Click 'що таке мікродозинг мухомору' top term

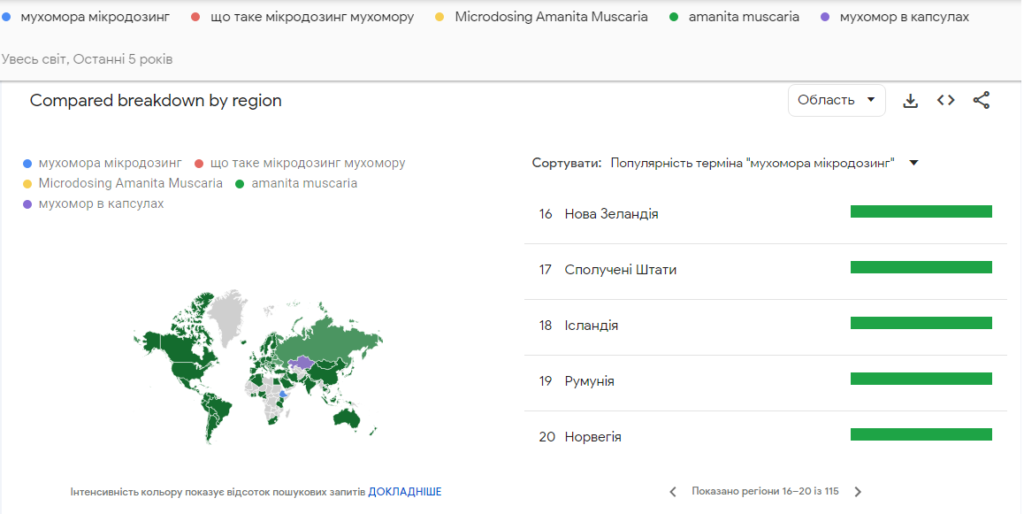[312, 17]
